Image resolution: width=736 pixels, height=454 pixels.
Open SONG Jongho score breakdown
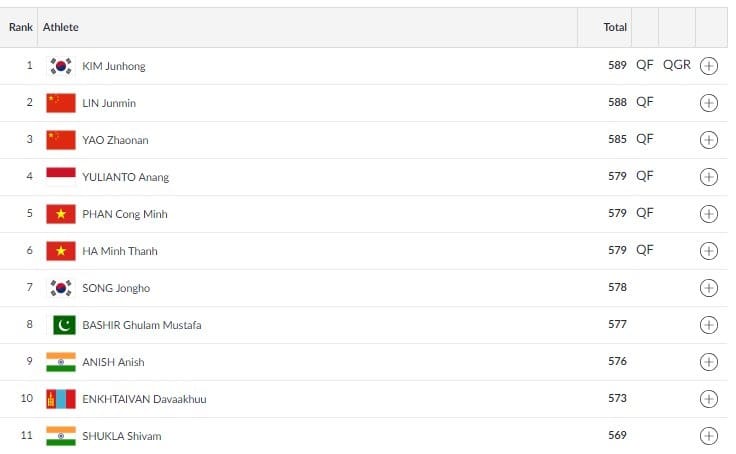click(709, 288)
